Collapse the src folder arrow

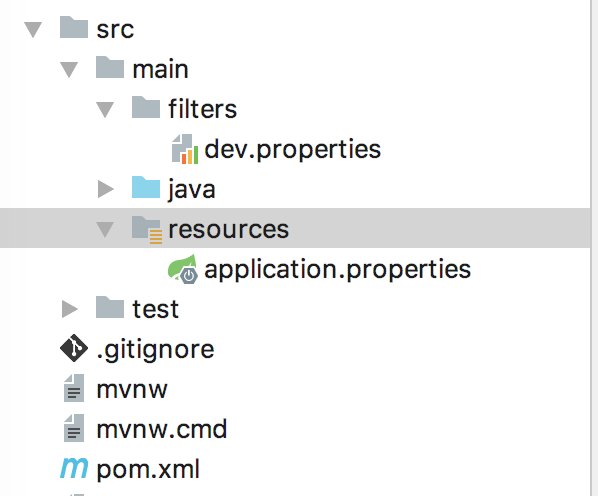click(33, 30)
